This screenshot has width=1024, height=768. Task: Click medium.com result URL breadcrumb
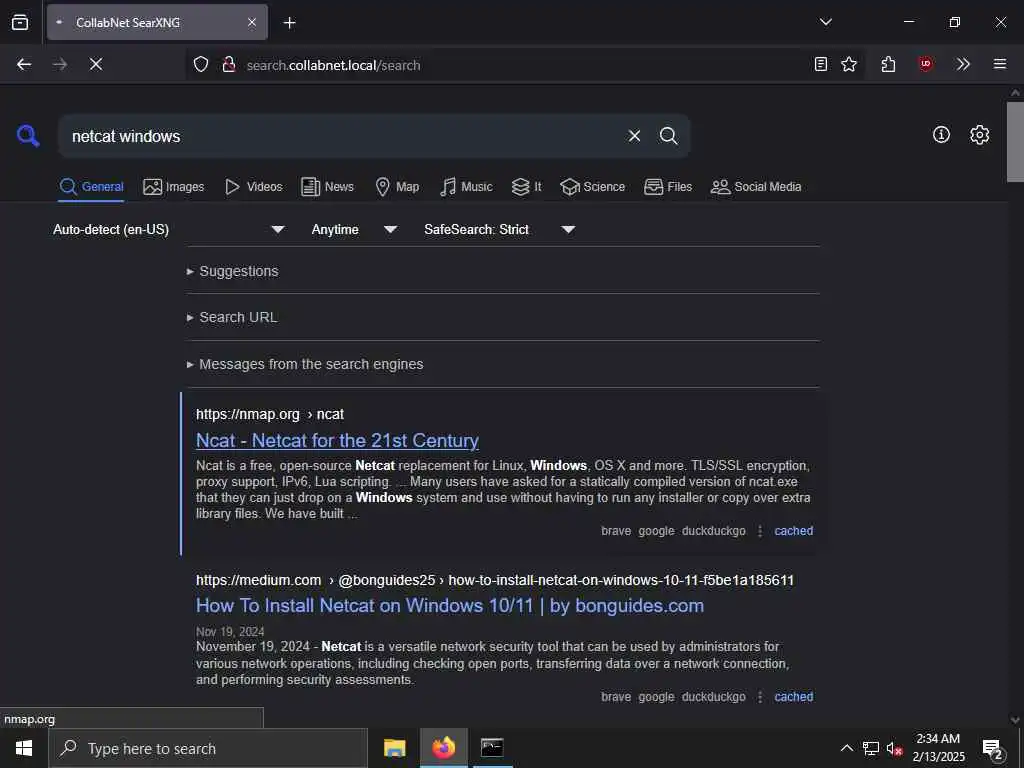coord(495,580)
